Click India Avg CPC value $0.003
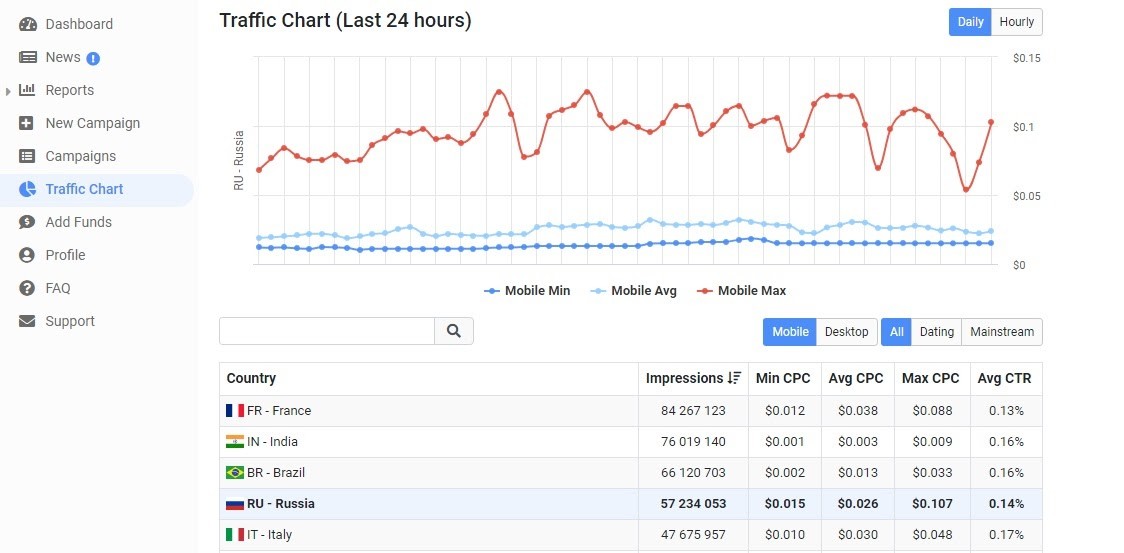Screen dimensions: 1124x553 point(857,442)
